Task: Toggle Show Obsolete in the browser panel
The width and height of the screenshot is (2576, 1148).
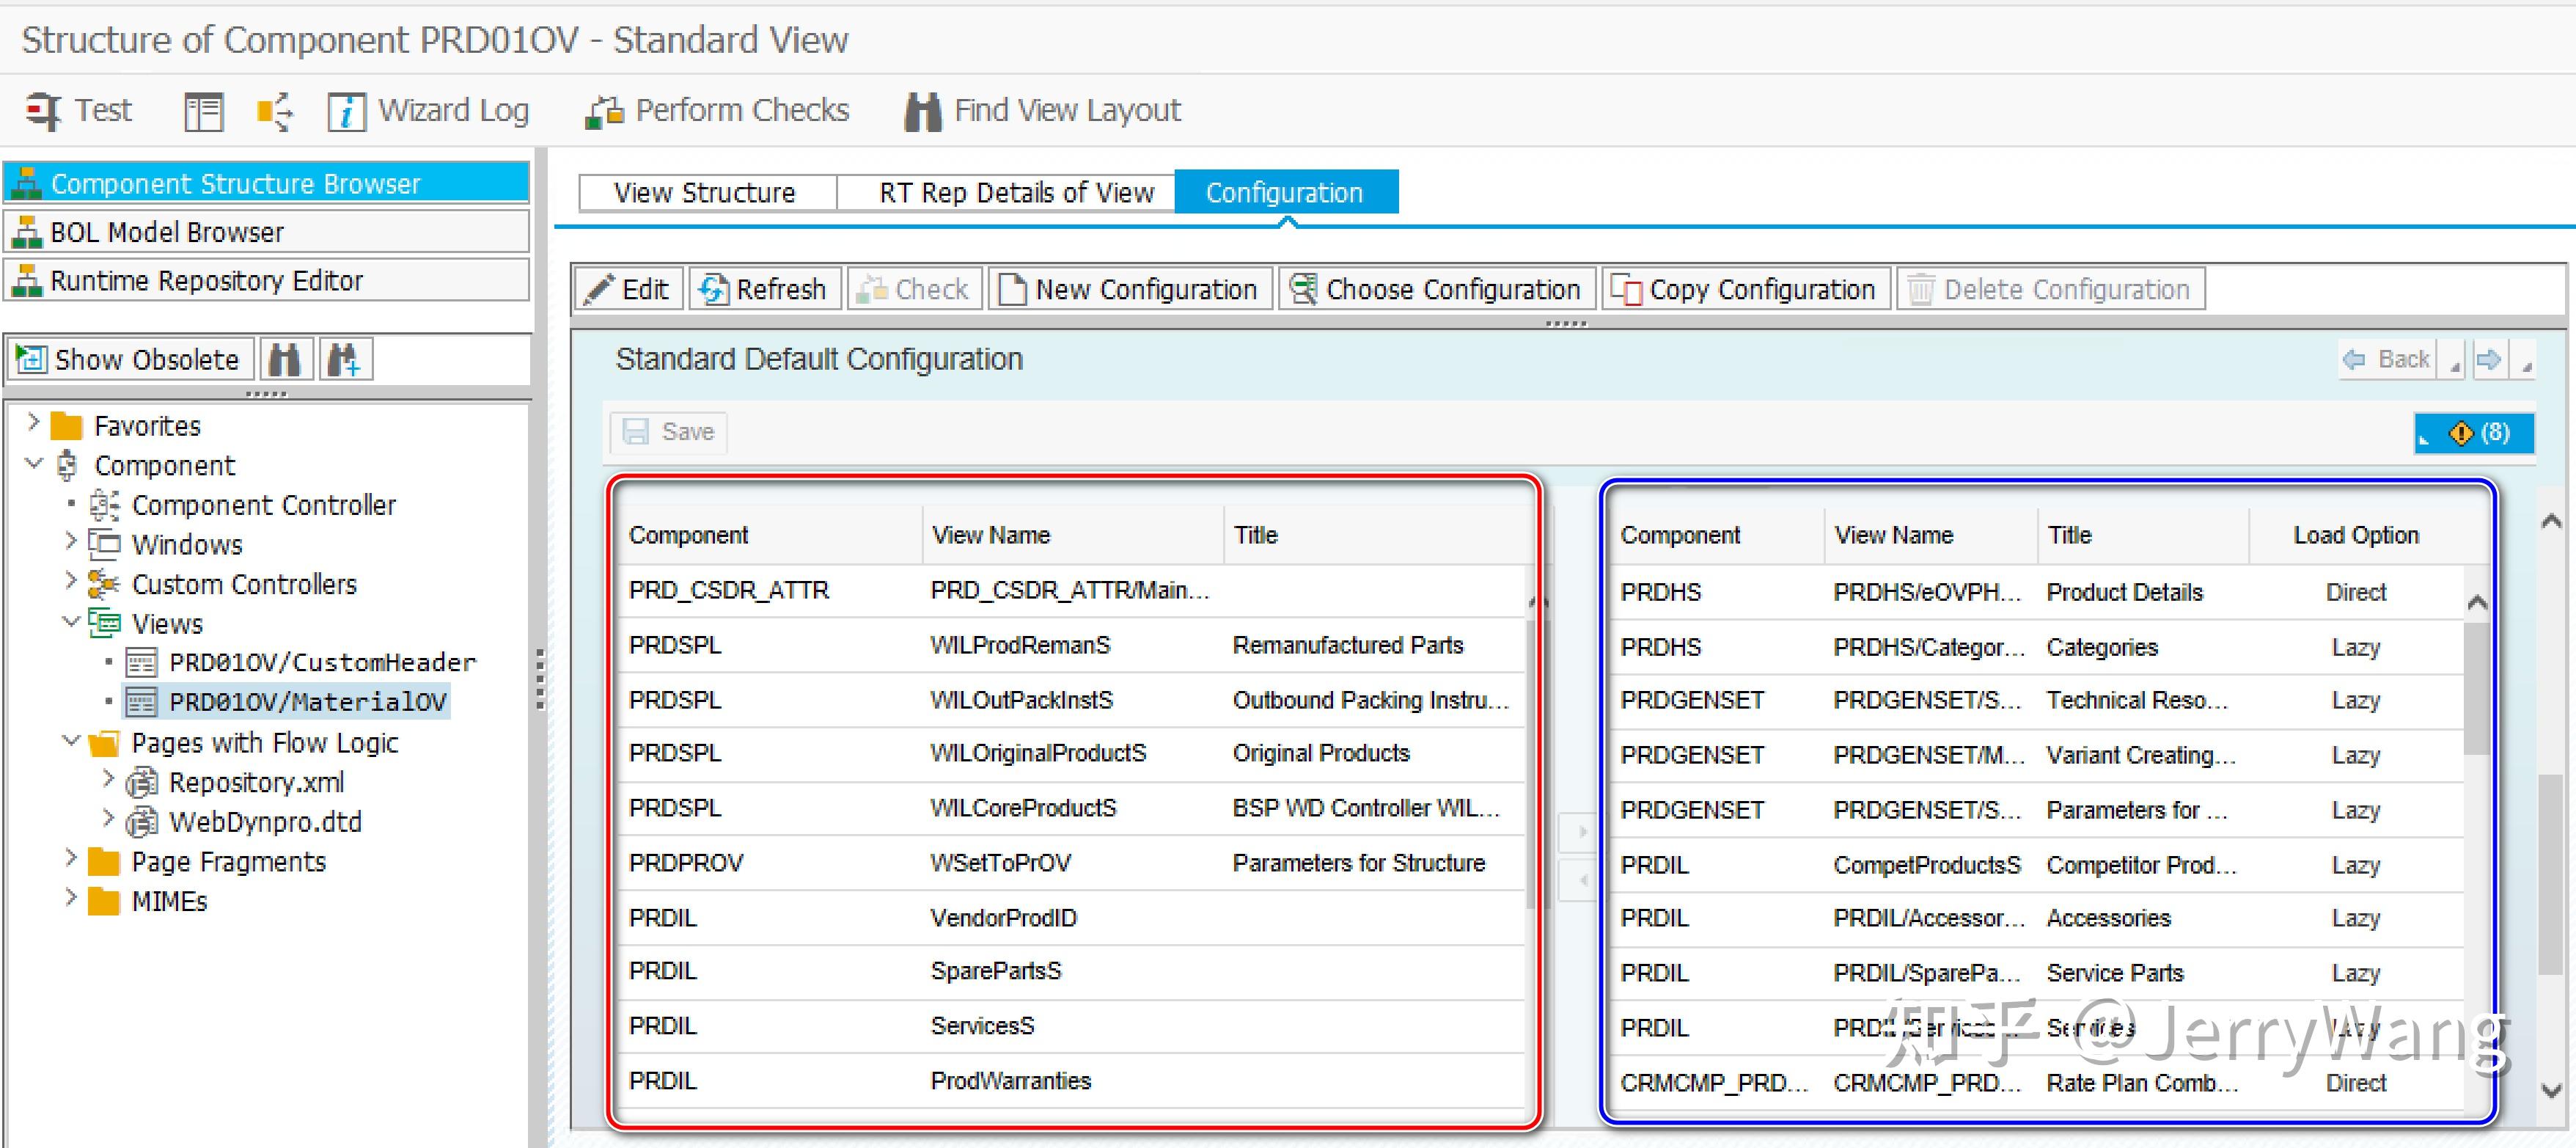Action: click(x=131, y=358)
